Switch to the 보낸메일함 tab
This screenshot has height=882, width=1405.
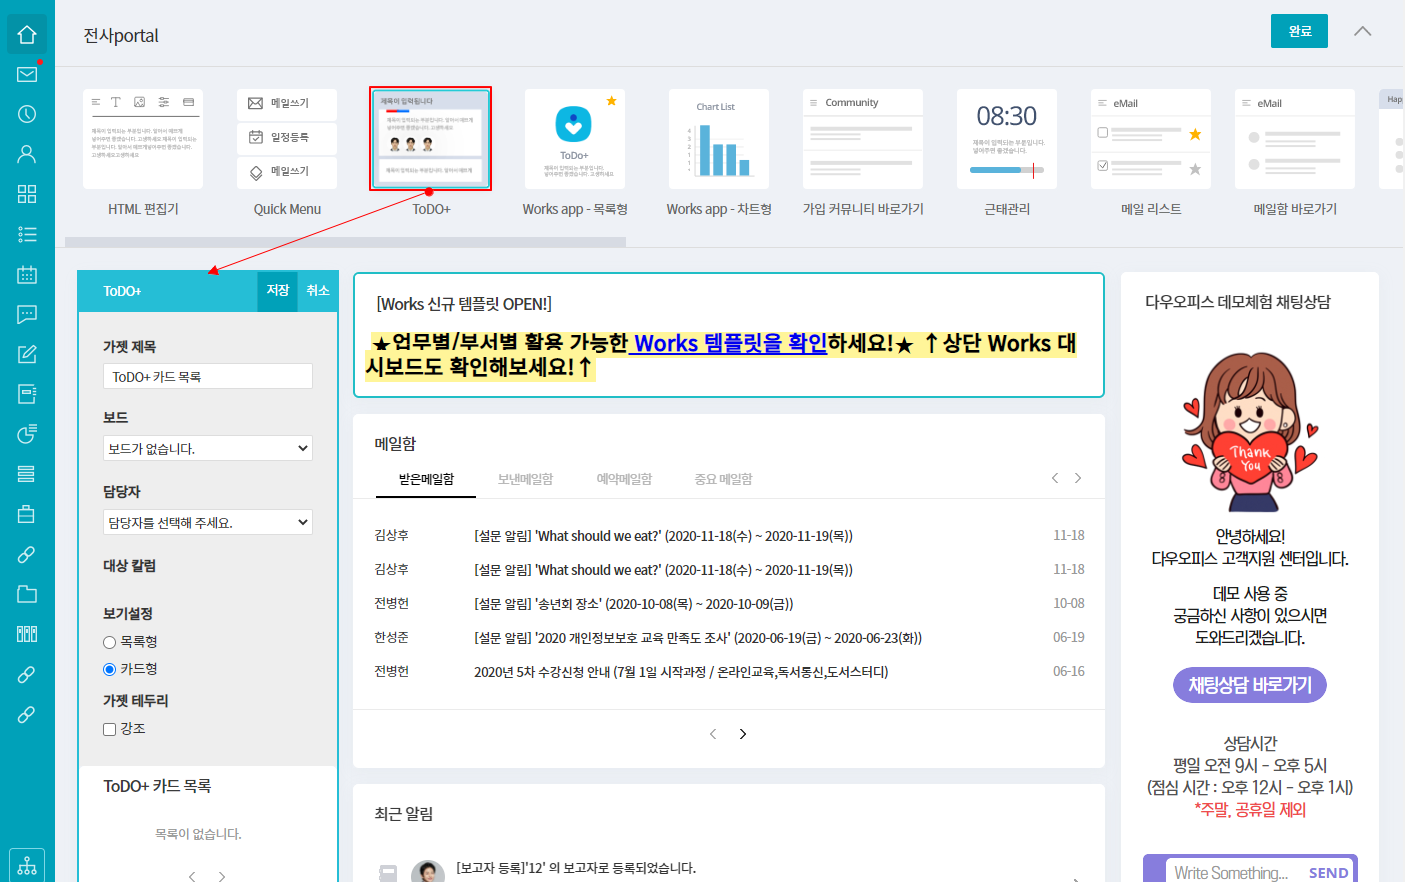[x=525, y=479]
